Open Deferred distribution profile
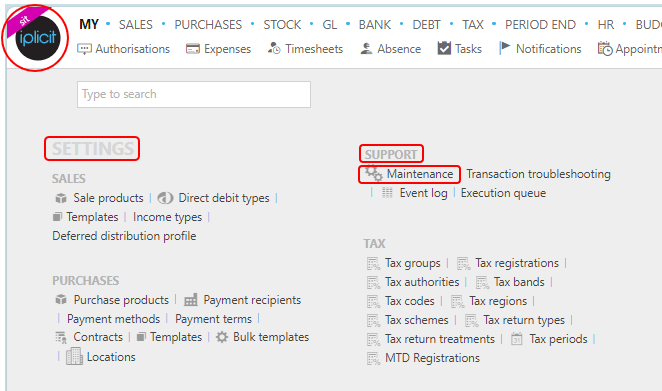 [x=124, y=236]
